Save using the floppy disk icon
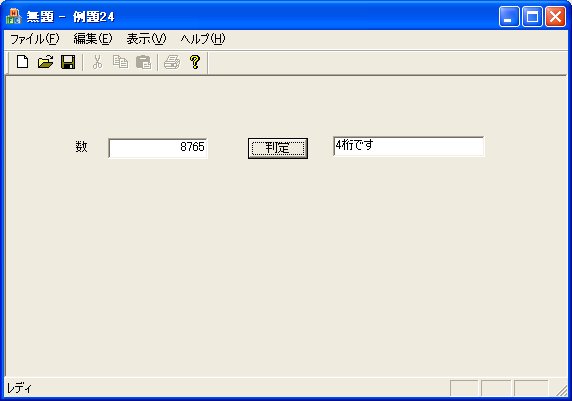This screenshot has height=401, width=572. pyautogui.click(x=68, y=62)
